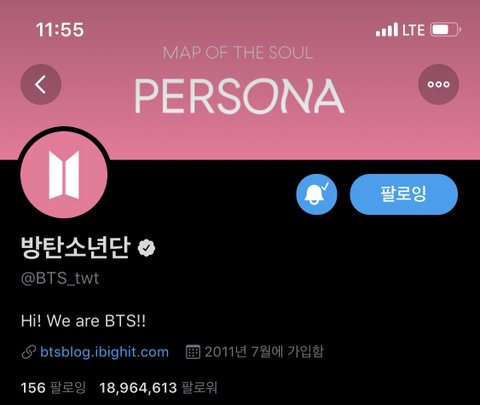Tap the cellular signal bars icon

(387, 30)
